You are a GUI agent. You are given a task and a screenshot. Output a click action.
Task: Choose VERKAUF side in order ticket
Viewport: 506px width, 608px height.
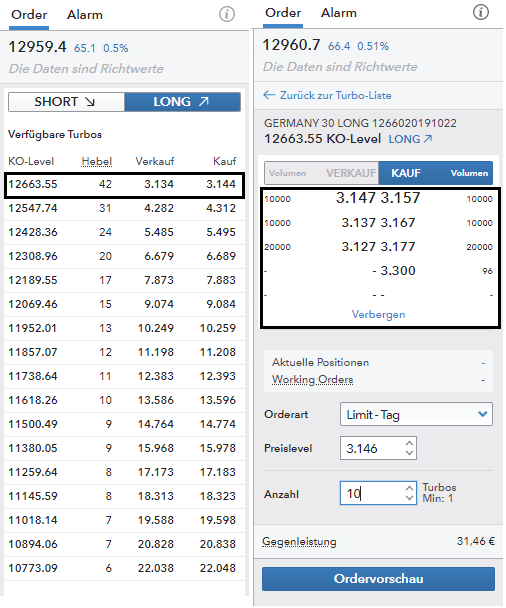pyautogui.click(x=322, y=173)
